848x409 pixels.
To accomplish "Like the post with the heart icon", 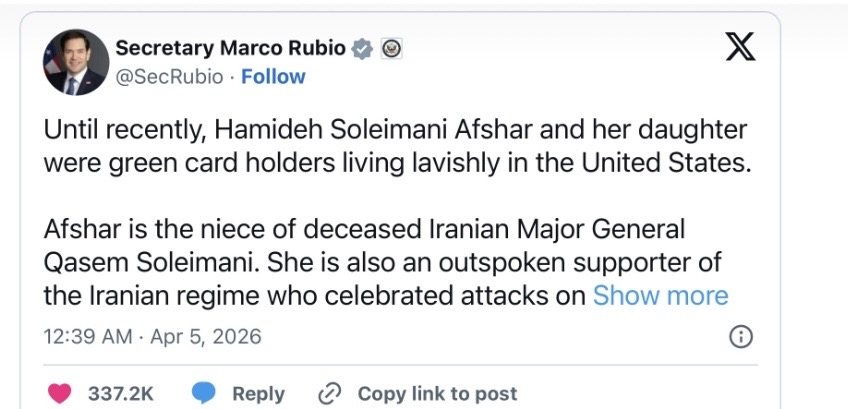I will click(61, 393).
